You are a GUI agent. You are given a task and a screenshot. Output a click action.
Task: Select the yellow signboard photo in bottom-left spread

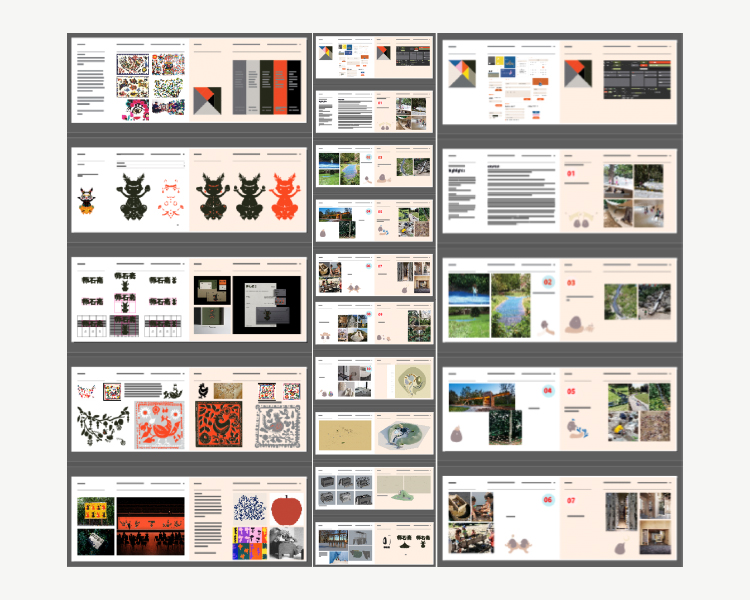tap(96, 512)
